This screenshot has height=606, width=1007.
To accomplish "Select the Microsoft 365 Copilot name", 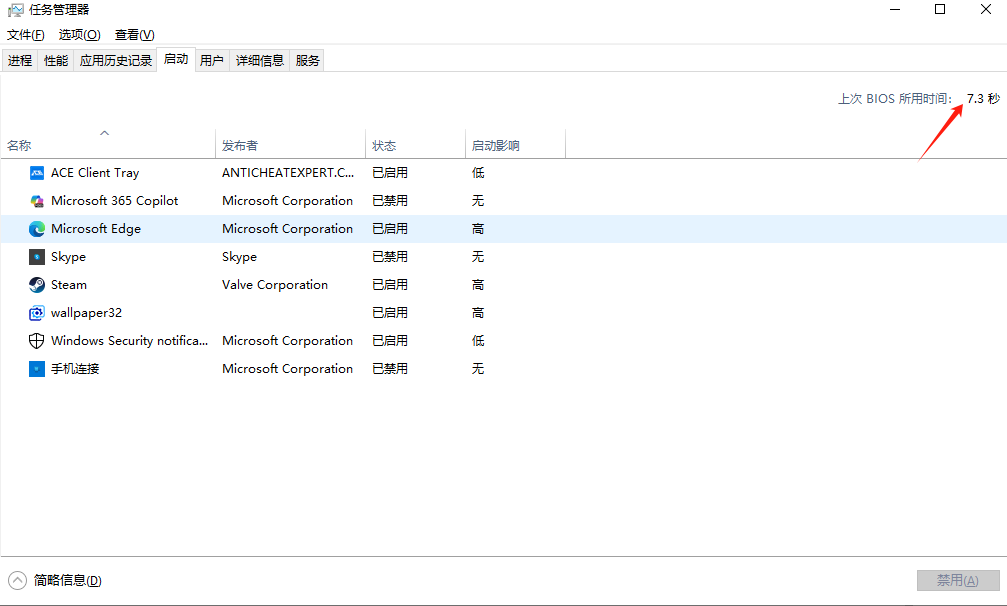I will click(114, 201).
